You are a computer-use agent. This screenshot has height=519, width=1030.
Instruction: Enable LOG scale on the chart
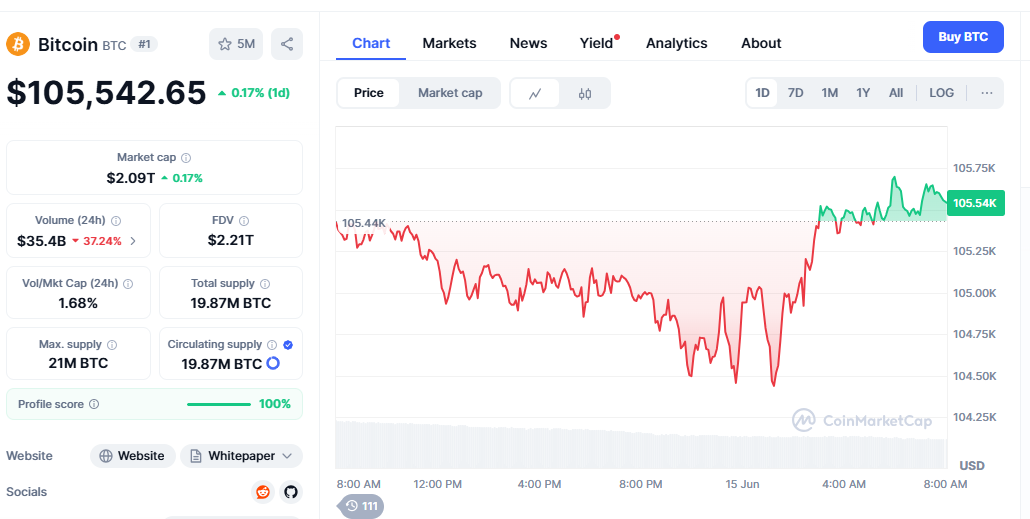[941, 93]
